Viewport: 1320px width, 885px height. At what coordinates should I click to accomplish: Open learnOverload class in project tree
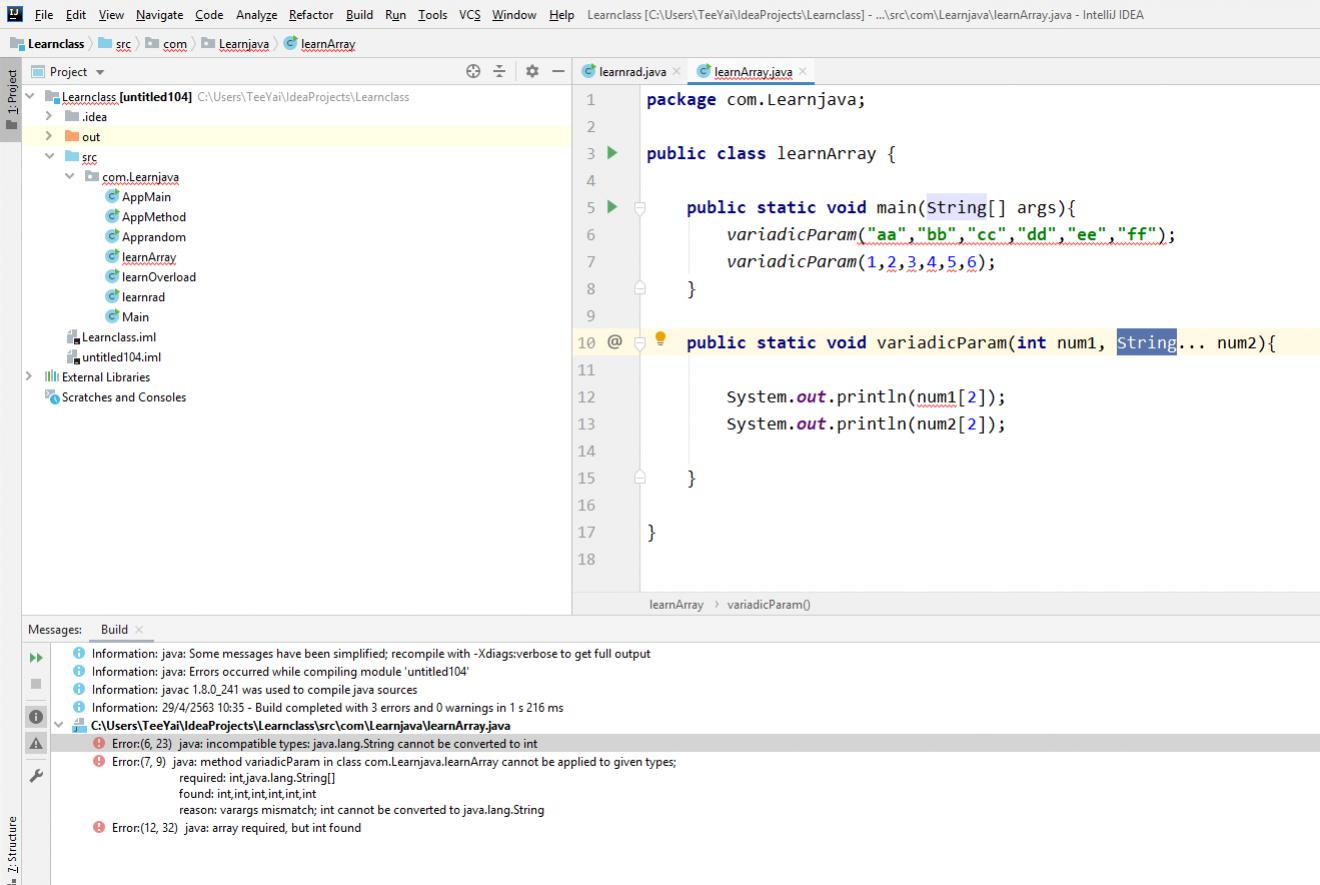(x=158, y=277)
